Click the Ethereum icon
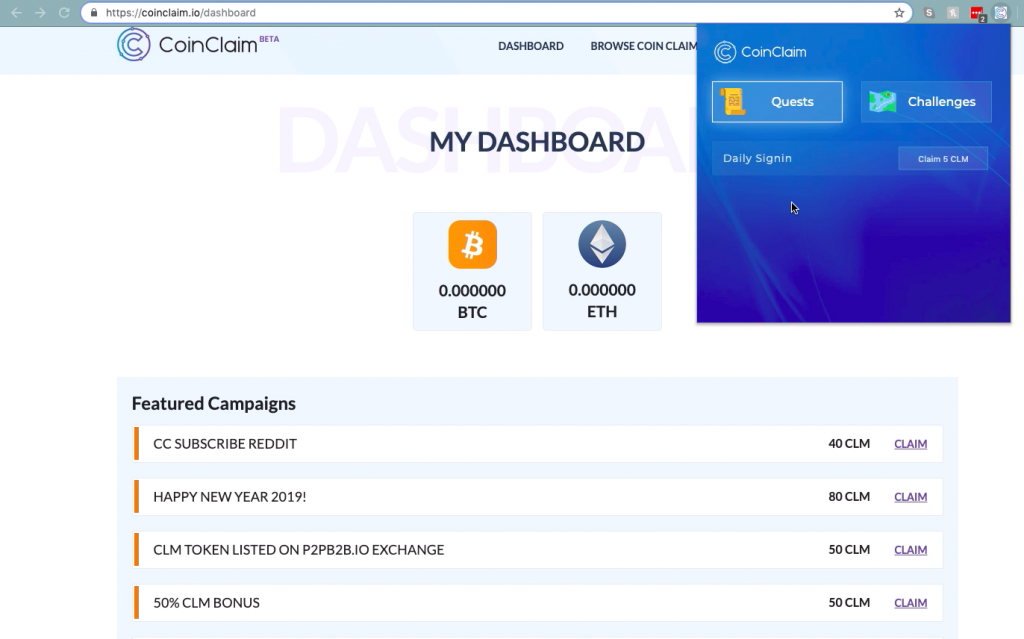Image resolution: width=1024 pixels, height=639 pixels. 602,244
